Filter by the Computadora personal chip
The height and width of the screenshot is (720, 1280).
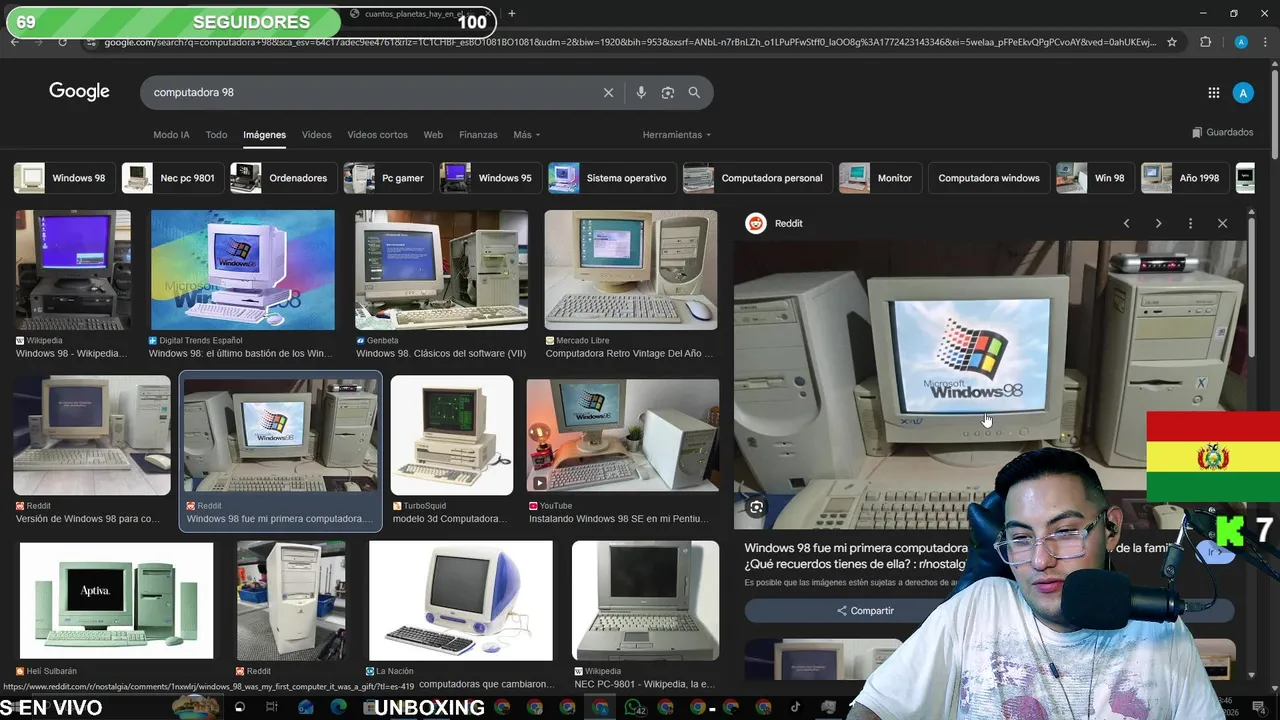[x=756, y=178]
